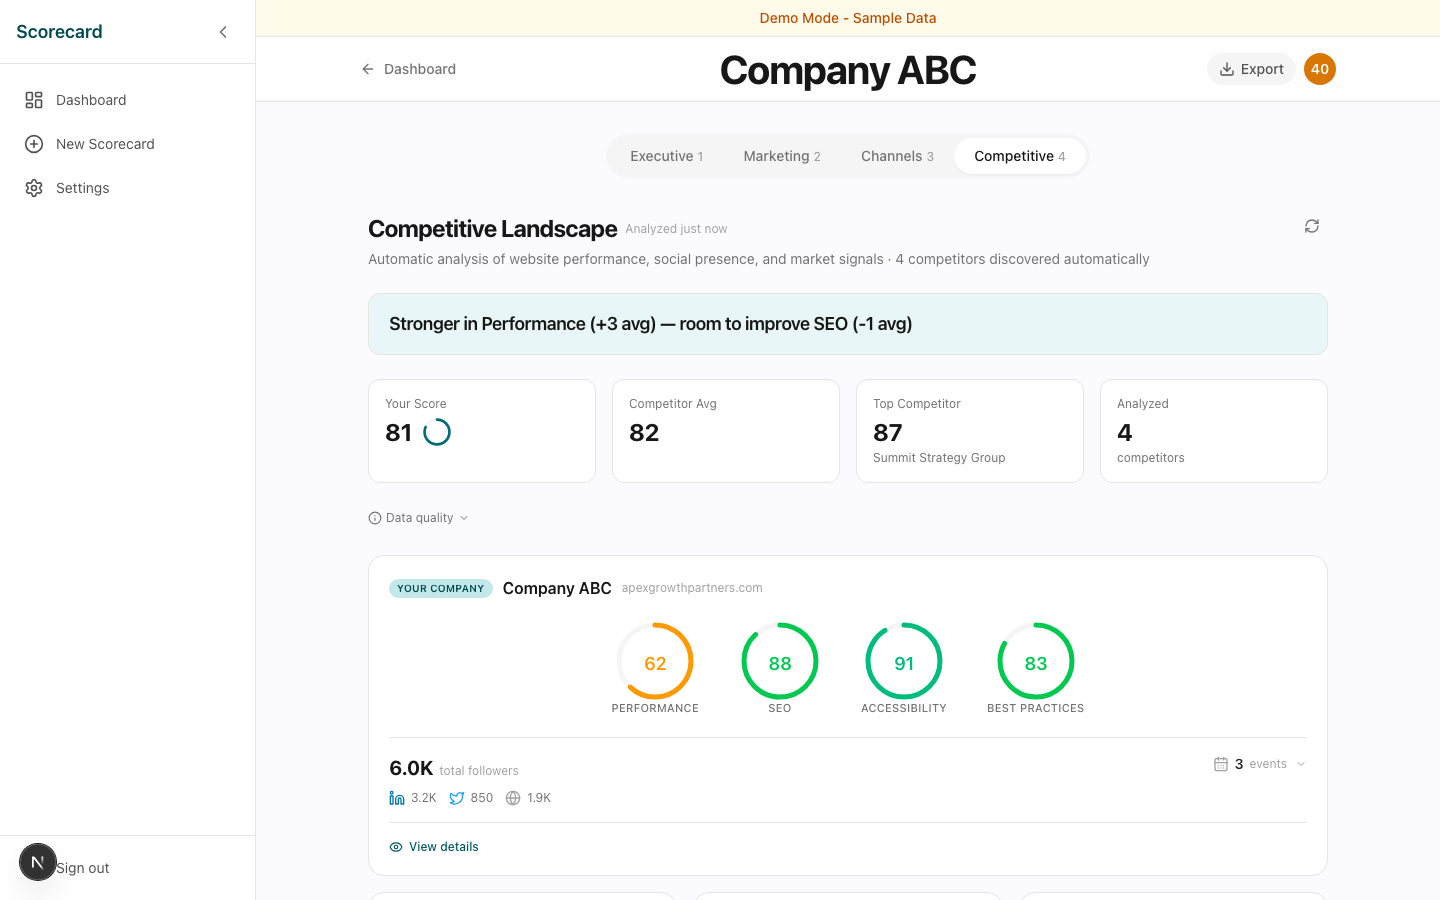
Task: Switch to the Executive tab
Action: point(667,156)
